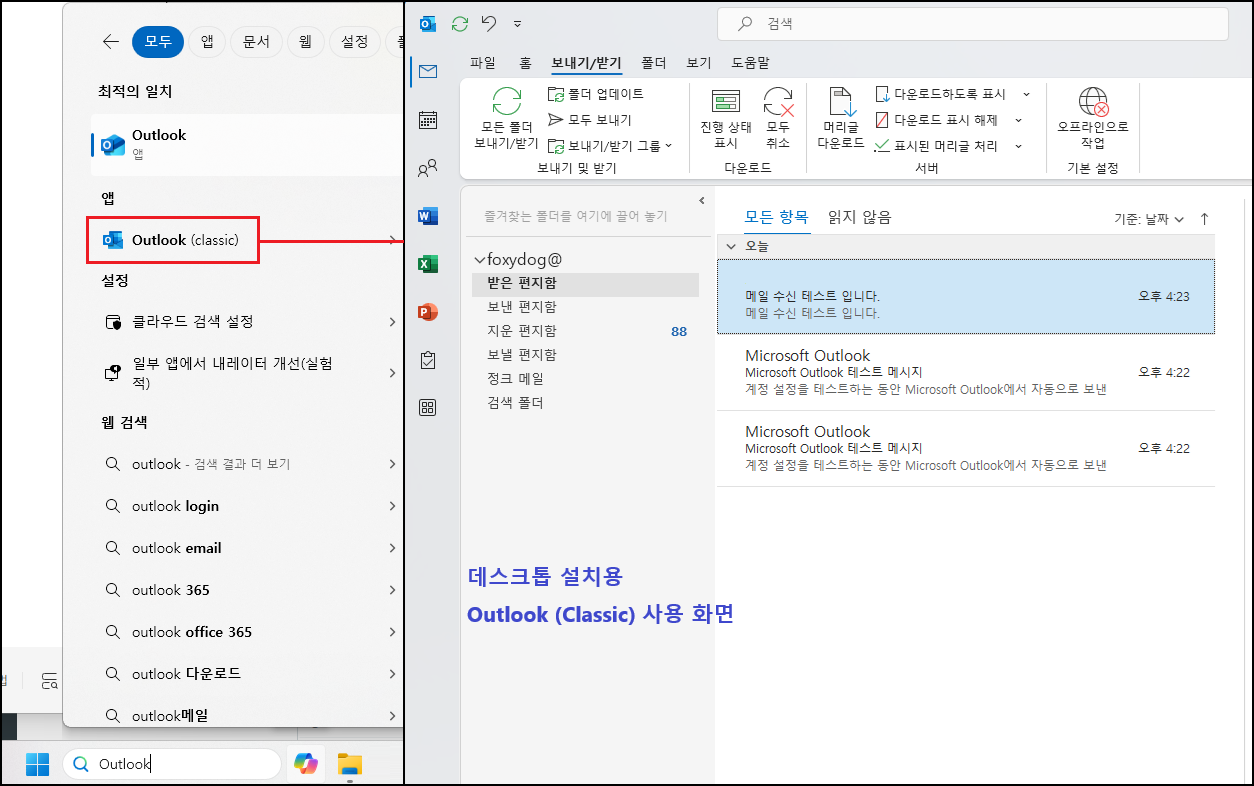Image resolution: width=1254 pixels, height=786 pixels.
Task: Toggle 오프라인으로 작업 mode
Action: click(x=1093, y=118)
